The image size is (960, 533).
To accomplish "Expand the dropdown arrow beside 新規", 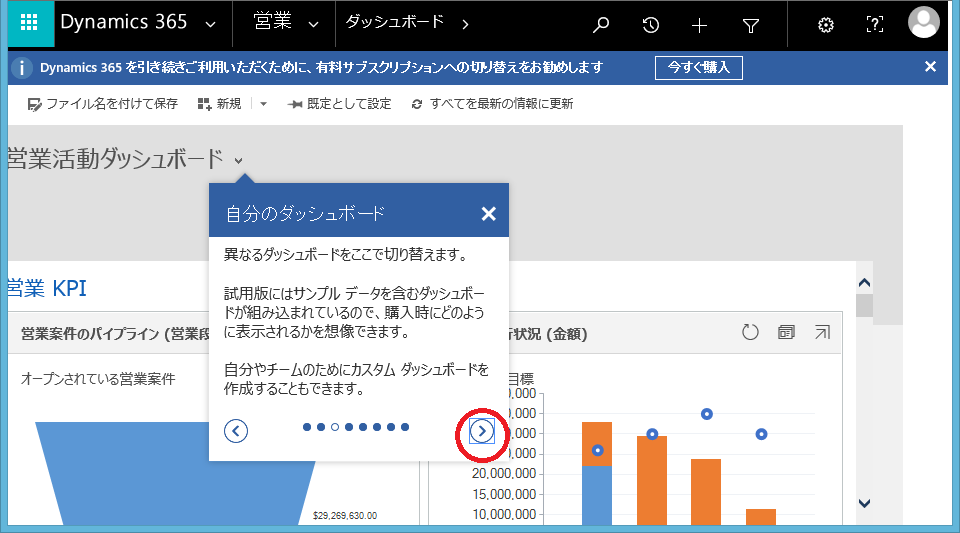I will [263, 104].
